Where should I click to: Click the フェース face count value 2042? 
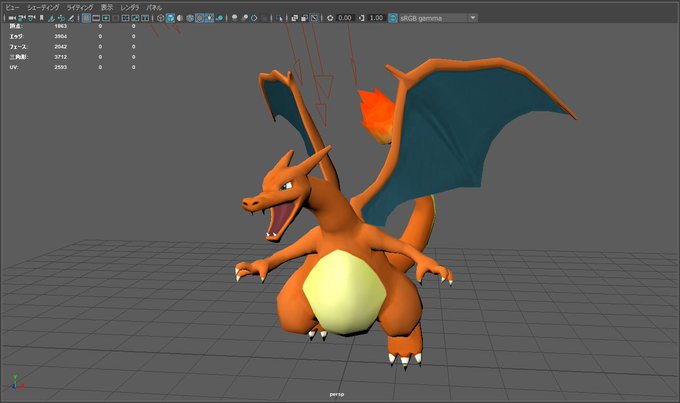(61, 46)
